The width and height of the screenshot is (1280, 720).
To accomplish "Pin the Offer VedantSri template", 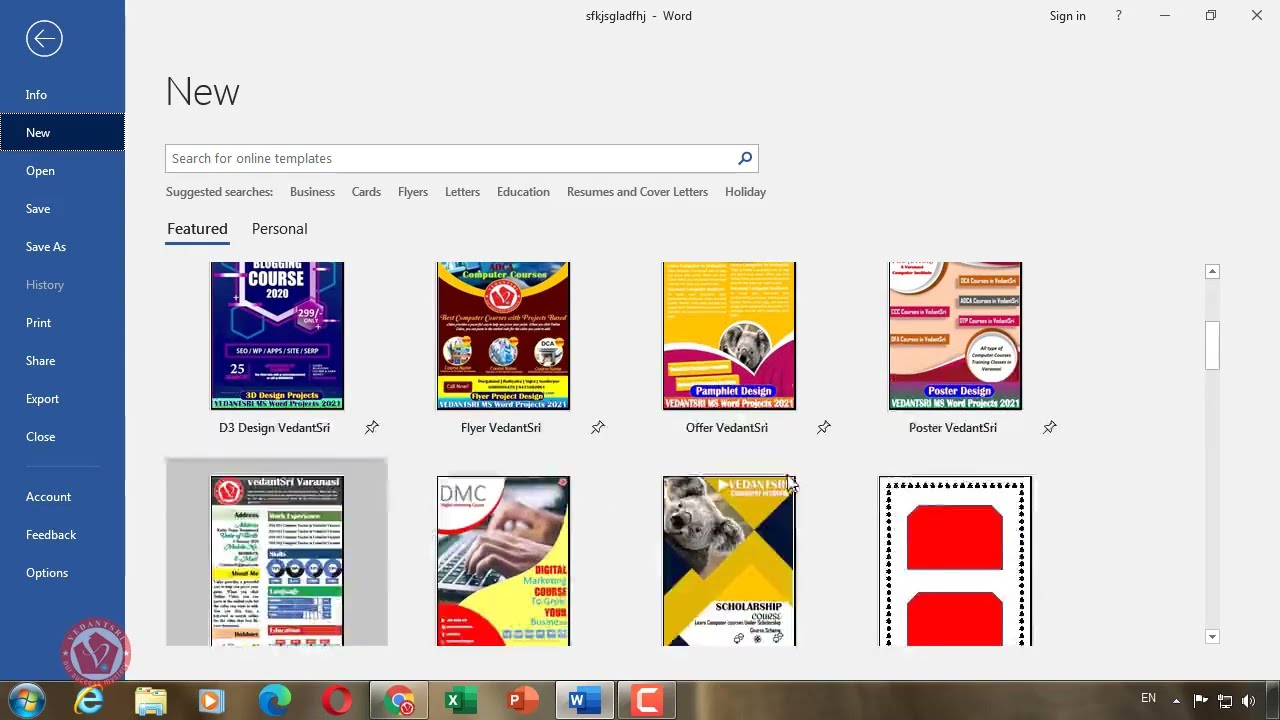I will tap(824, 428).
